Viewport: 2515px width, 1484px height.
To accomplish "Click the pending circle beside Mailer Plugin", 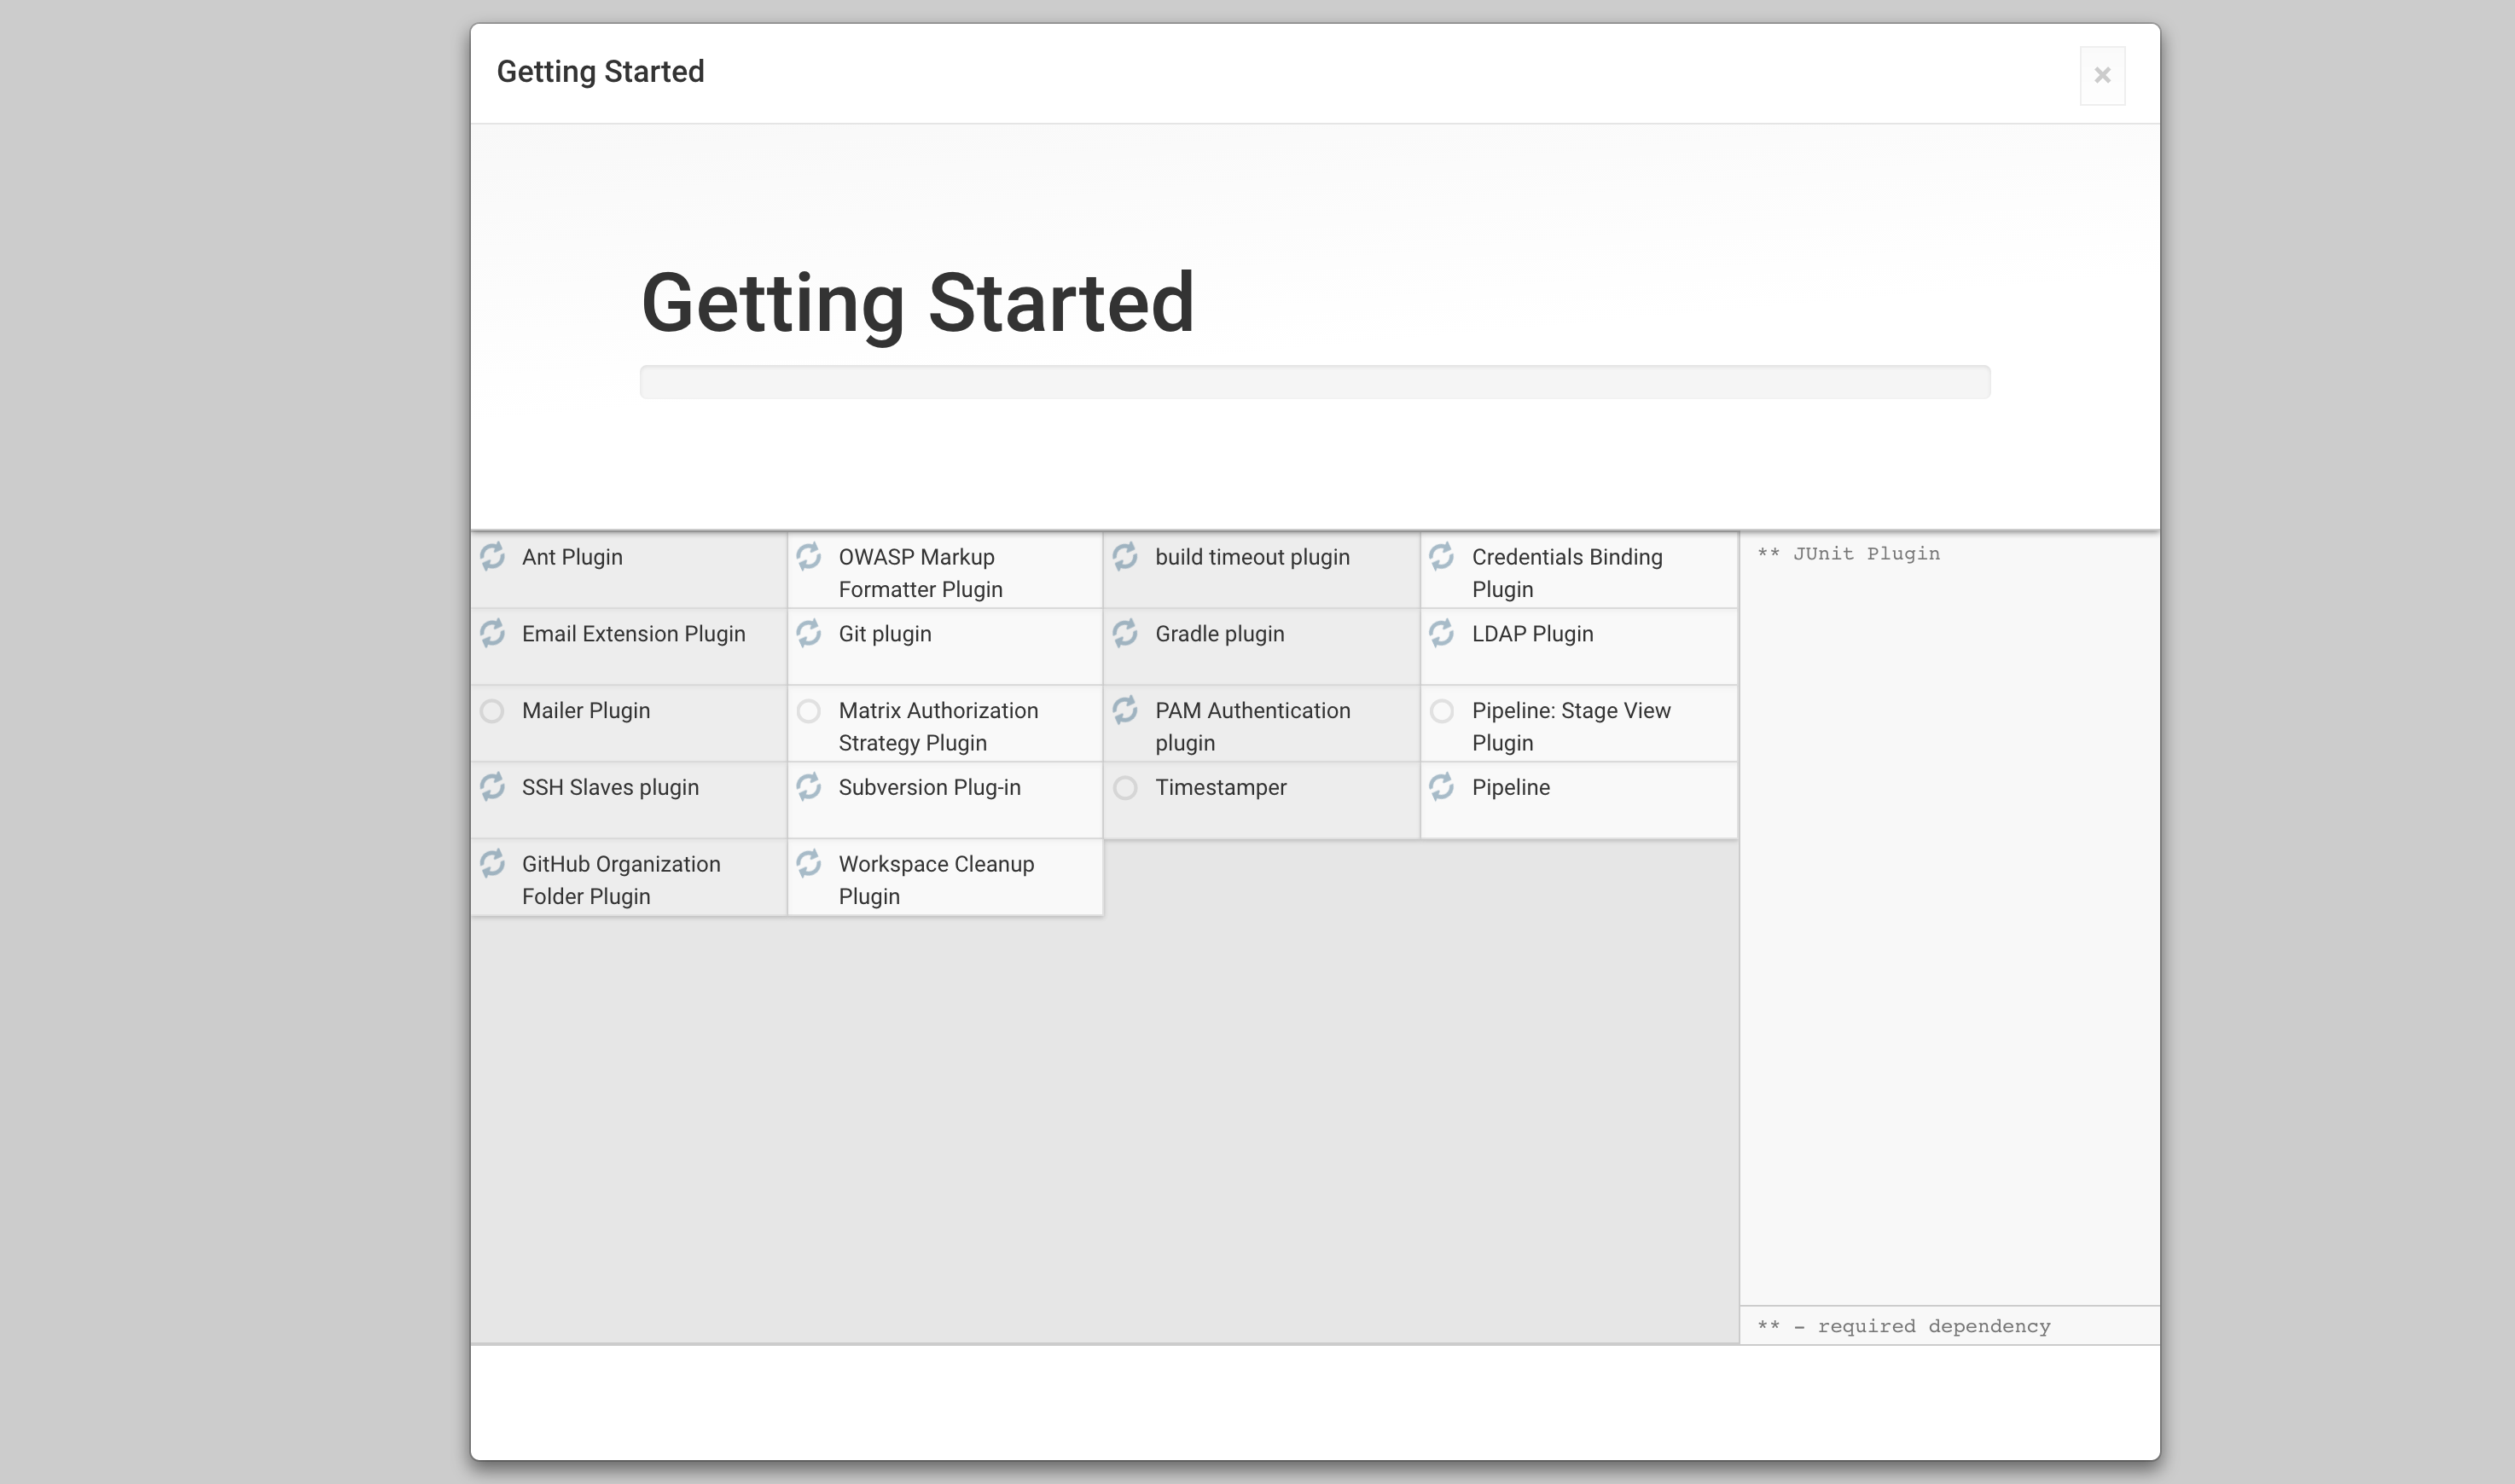I will (x=492, y=711).
